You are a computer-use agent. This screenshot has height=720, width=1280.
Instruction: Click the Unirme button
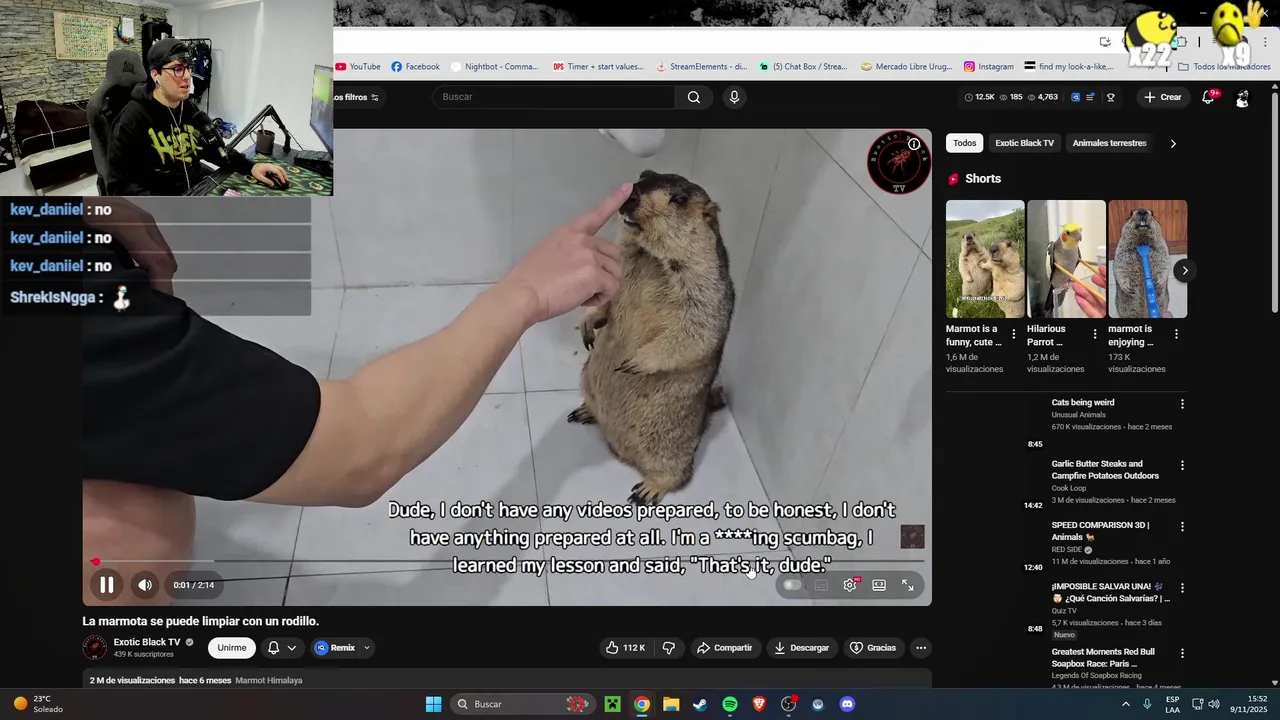(x=232, y=648)
